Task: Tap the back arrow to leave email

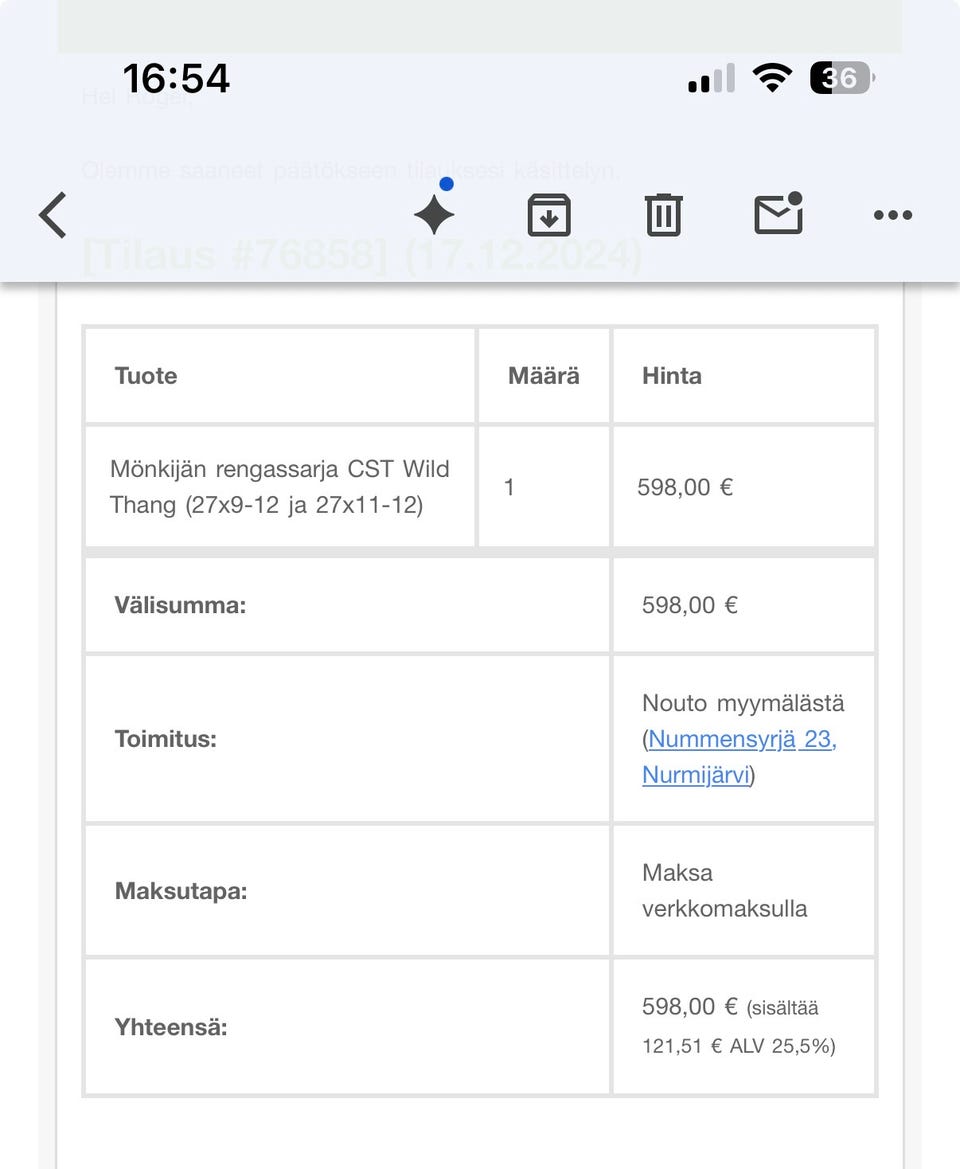Action: click(53, 215)
